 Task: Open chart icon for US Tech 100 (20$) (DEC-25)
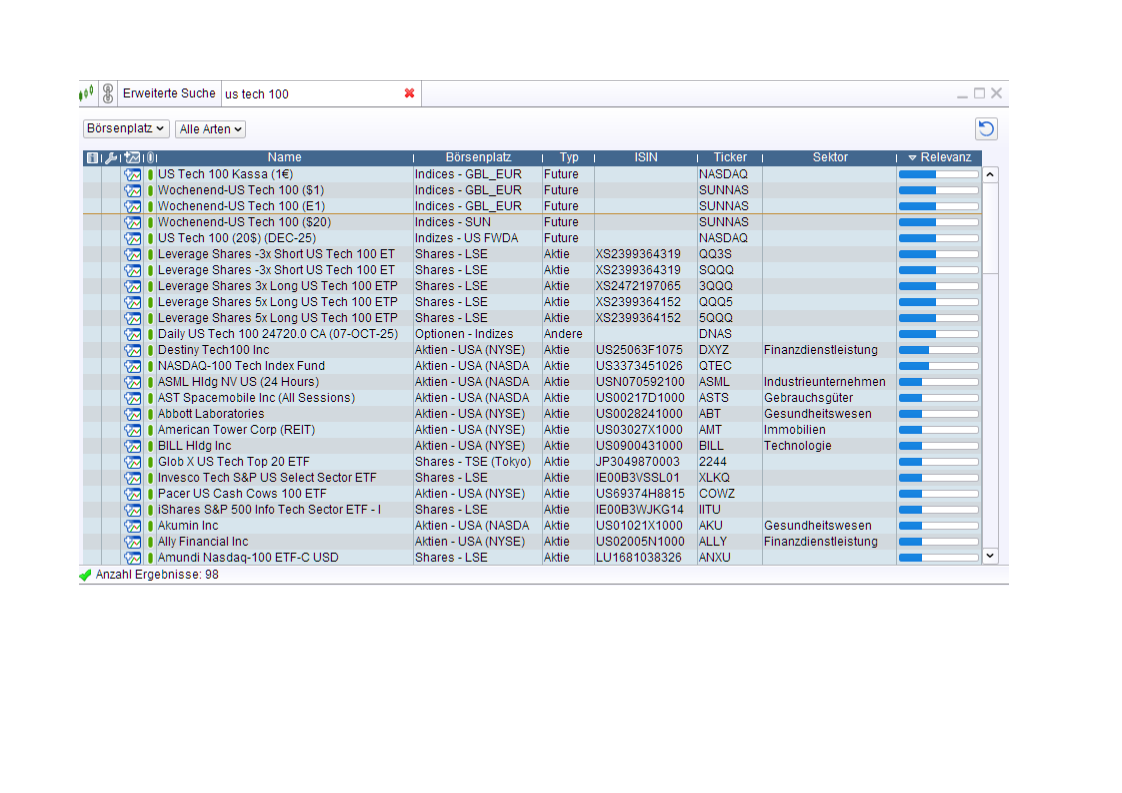(x=132, y=238)
